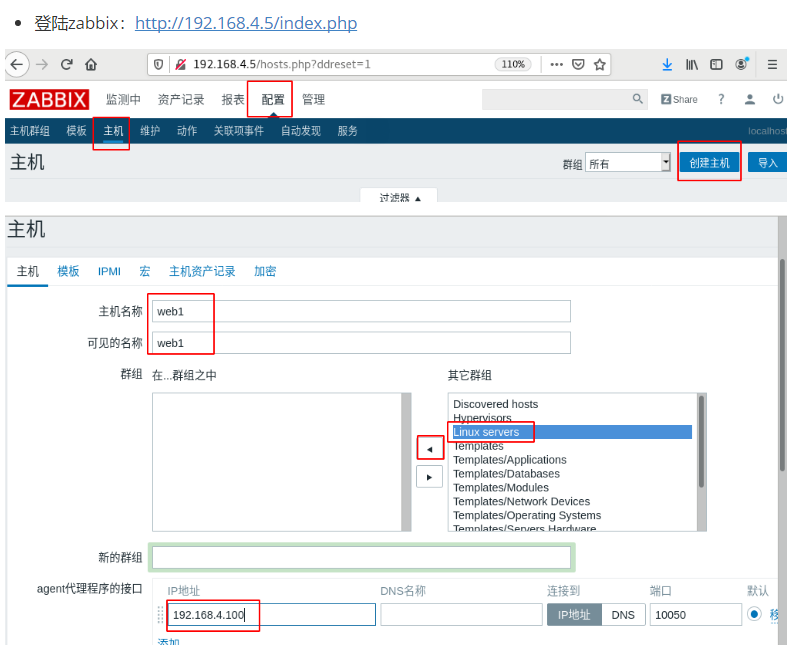The image size is (799, 648).
Task: Click 导入 button
Action: tap(767, 163)
